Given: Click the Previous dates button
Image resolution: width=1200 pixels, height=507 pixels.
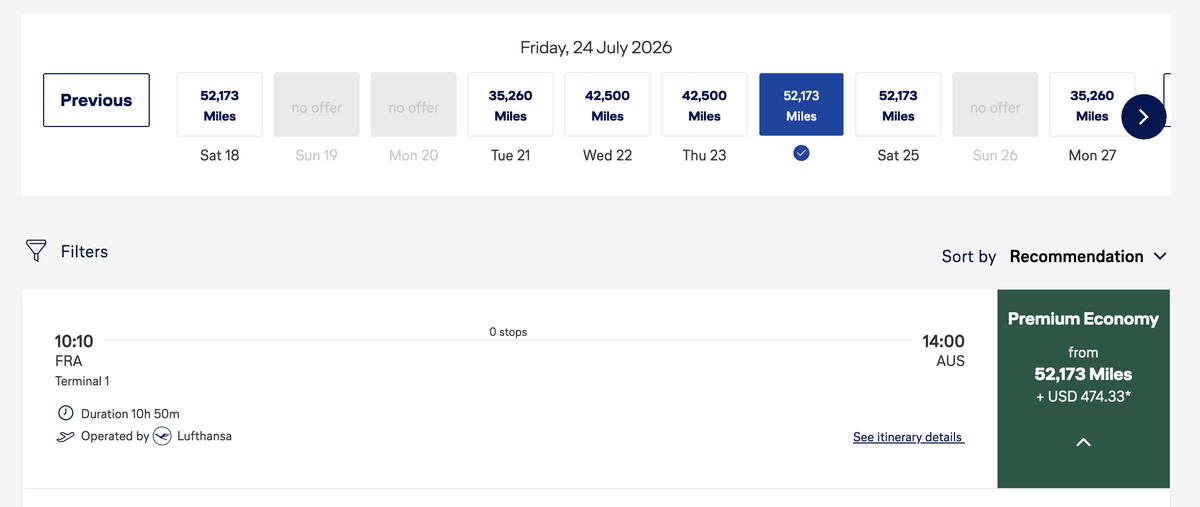Looking at the screenshot, I should click(x=96, y=100).
